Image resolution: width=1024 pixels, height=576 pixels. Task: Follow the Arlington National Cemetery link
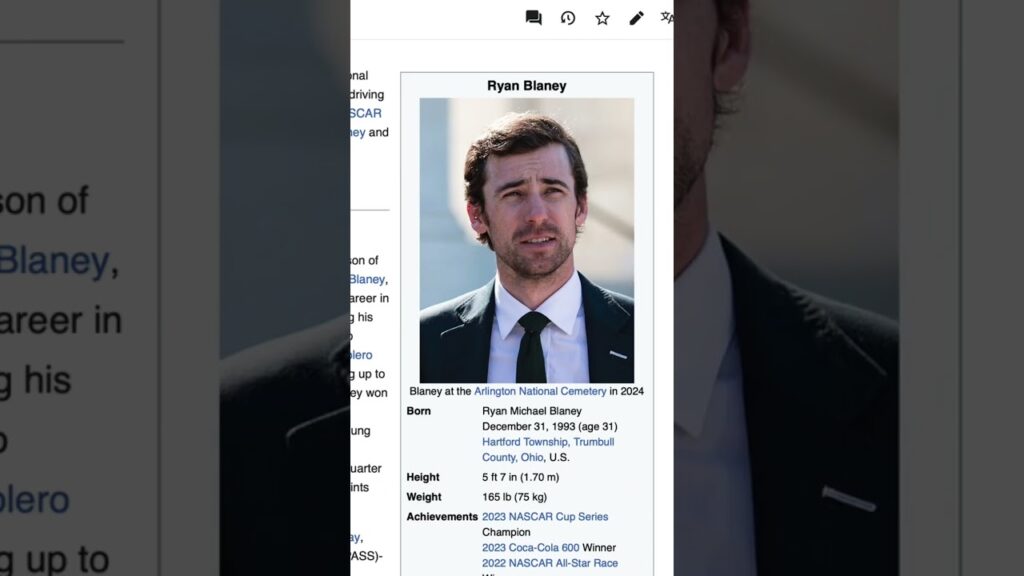[x=540, y=391]
